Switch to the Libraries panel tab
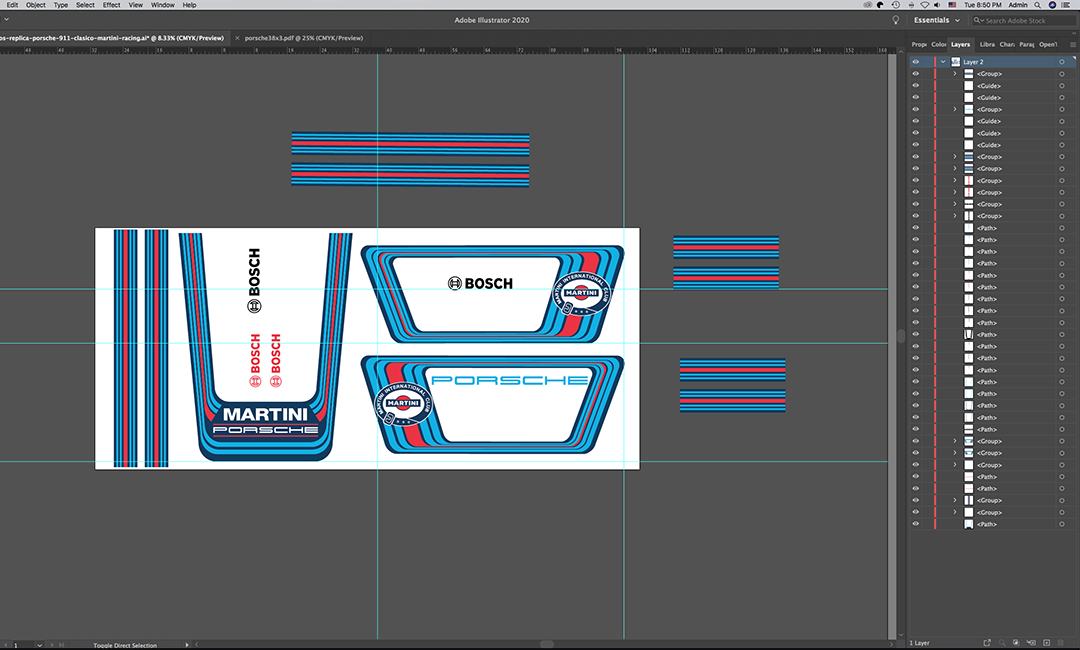Image resolution: width=1080 pixels, height=650 pixels. click(x=987, y=44)
